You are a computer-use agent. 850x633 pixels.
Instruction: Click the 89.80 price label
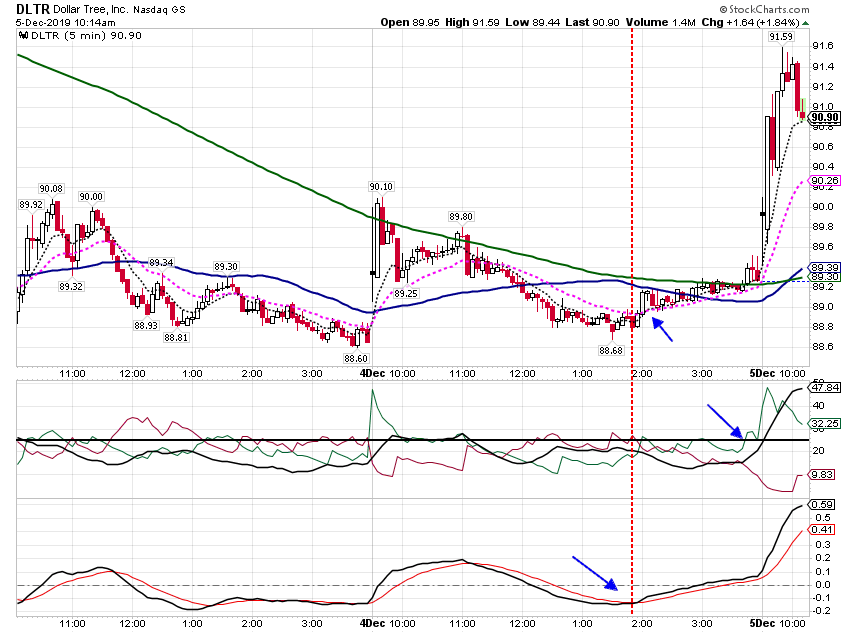(x=461, y=217)
